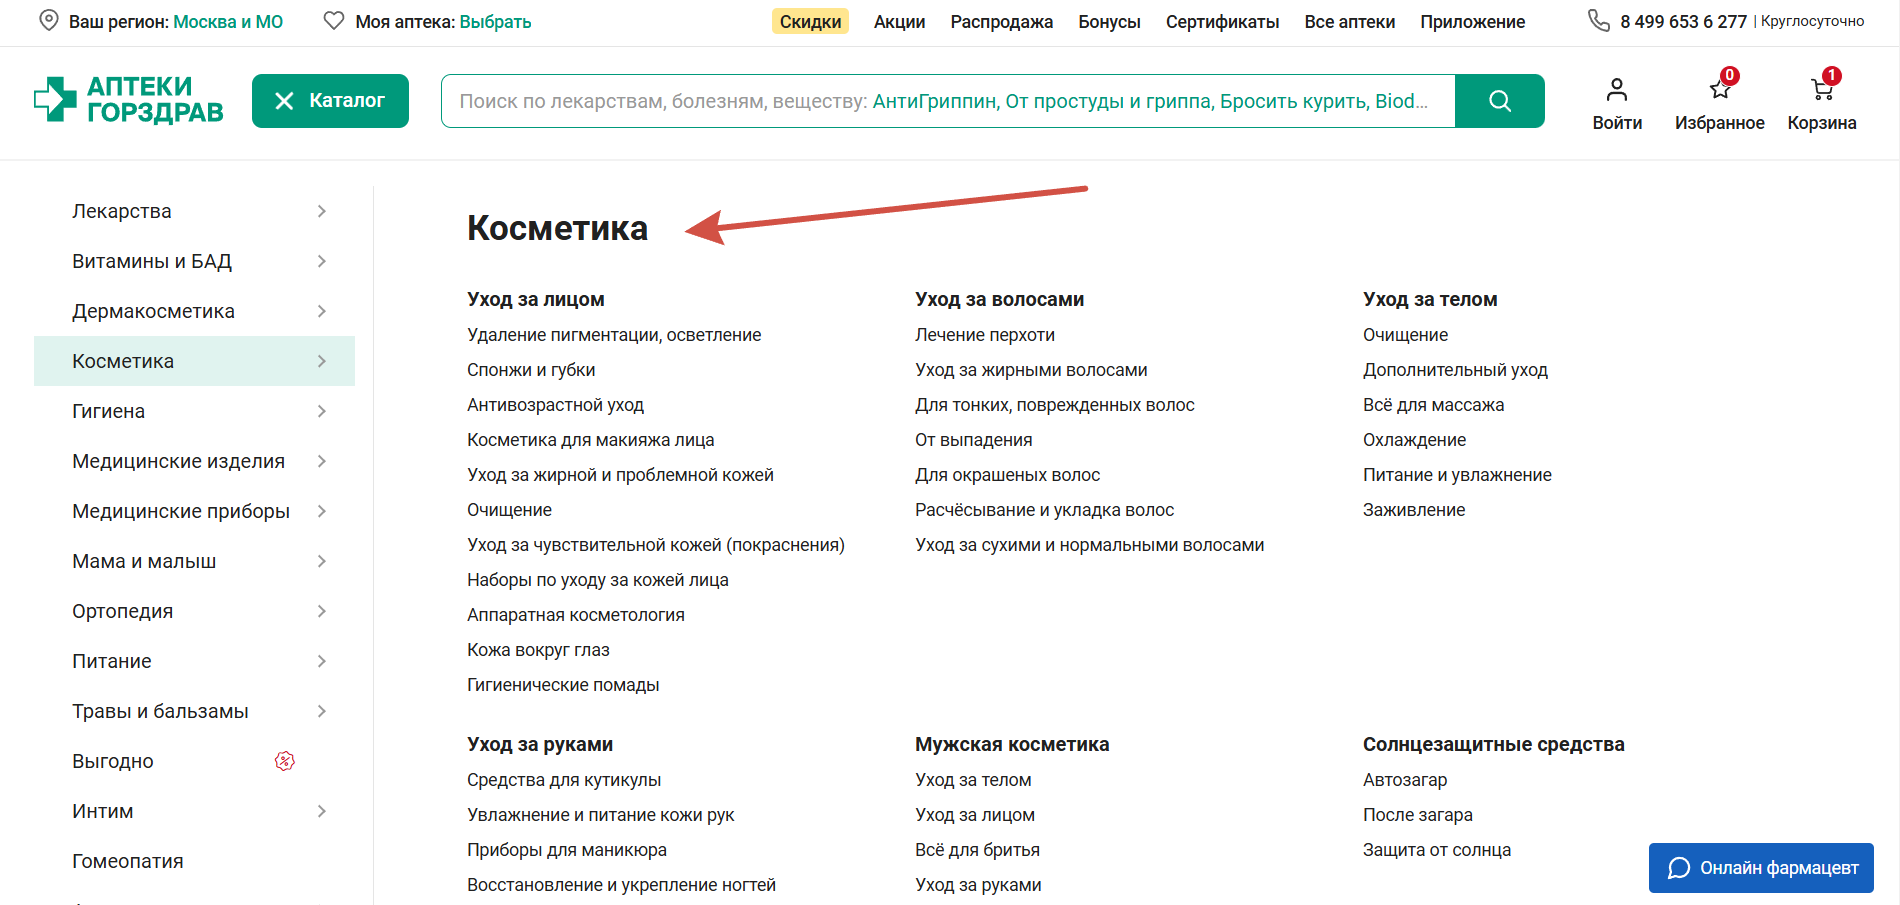Image resolution: width=1900 pixels, height=905 pixels.
Task: Expand the Витамины и БАД chevron
Action: tap(322, 261)
